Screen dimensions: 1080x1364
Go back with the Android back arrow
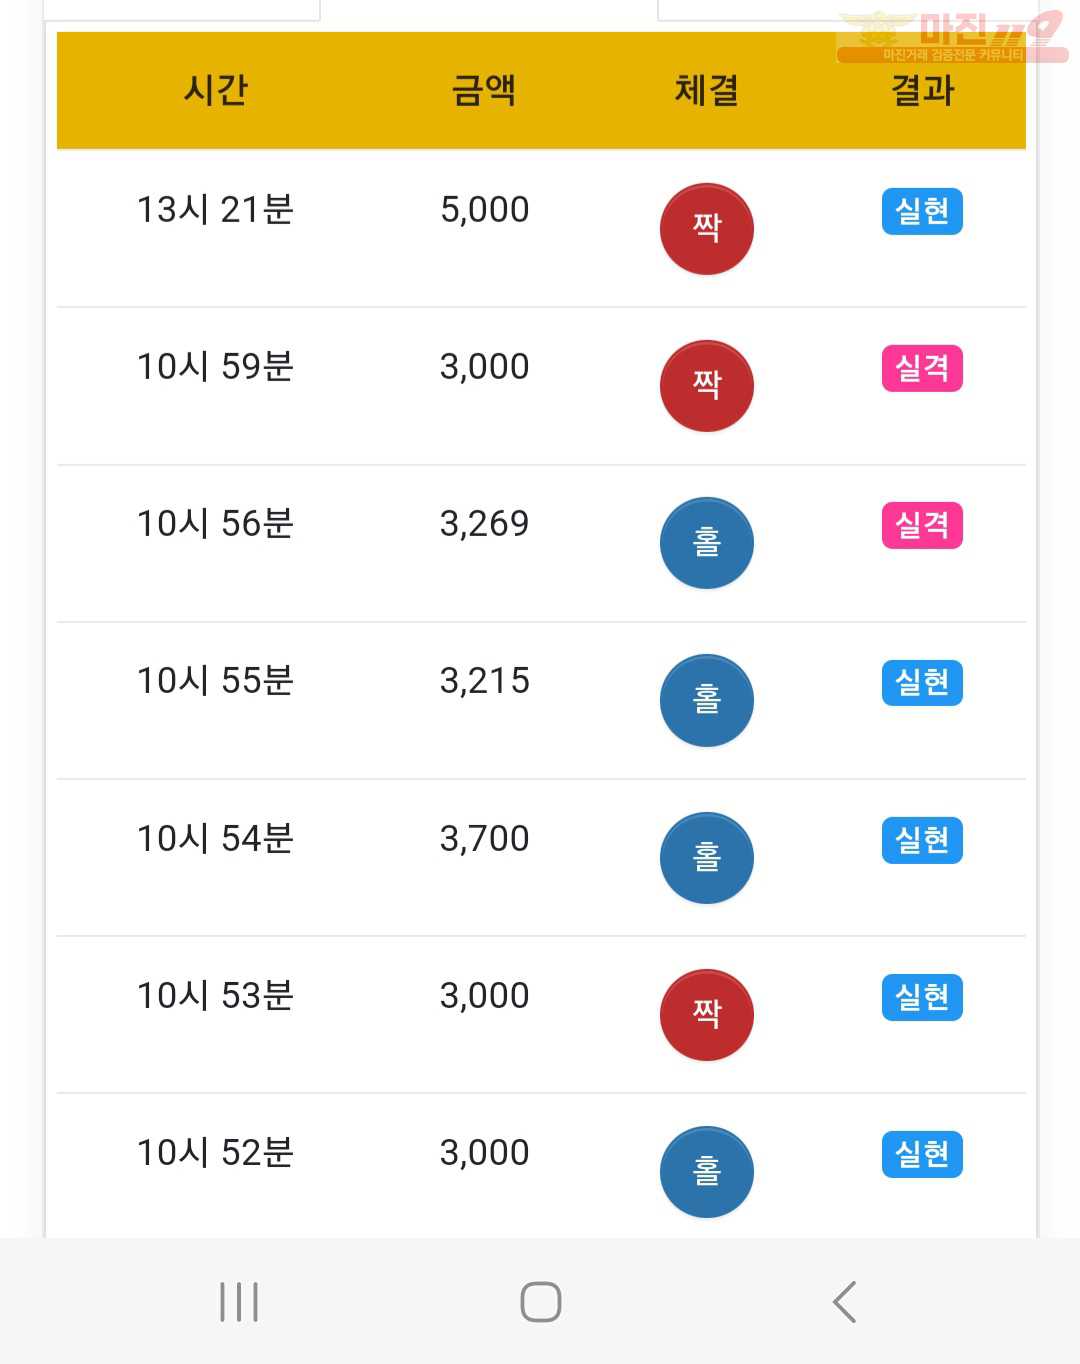coord(845,1302)
